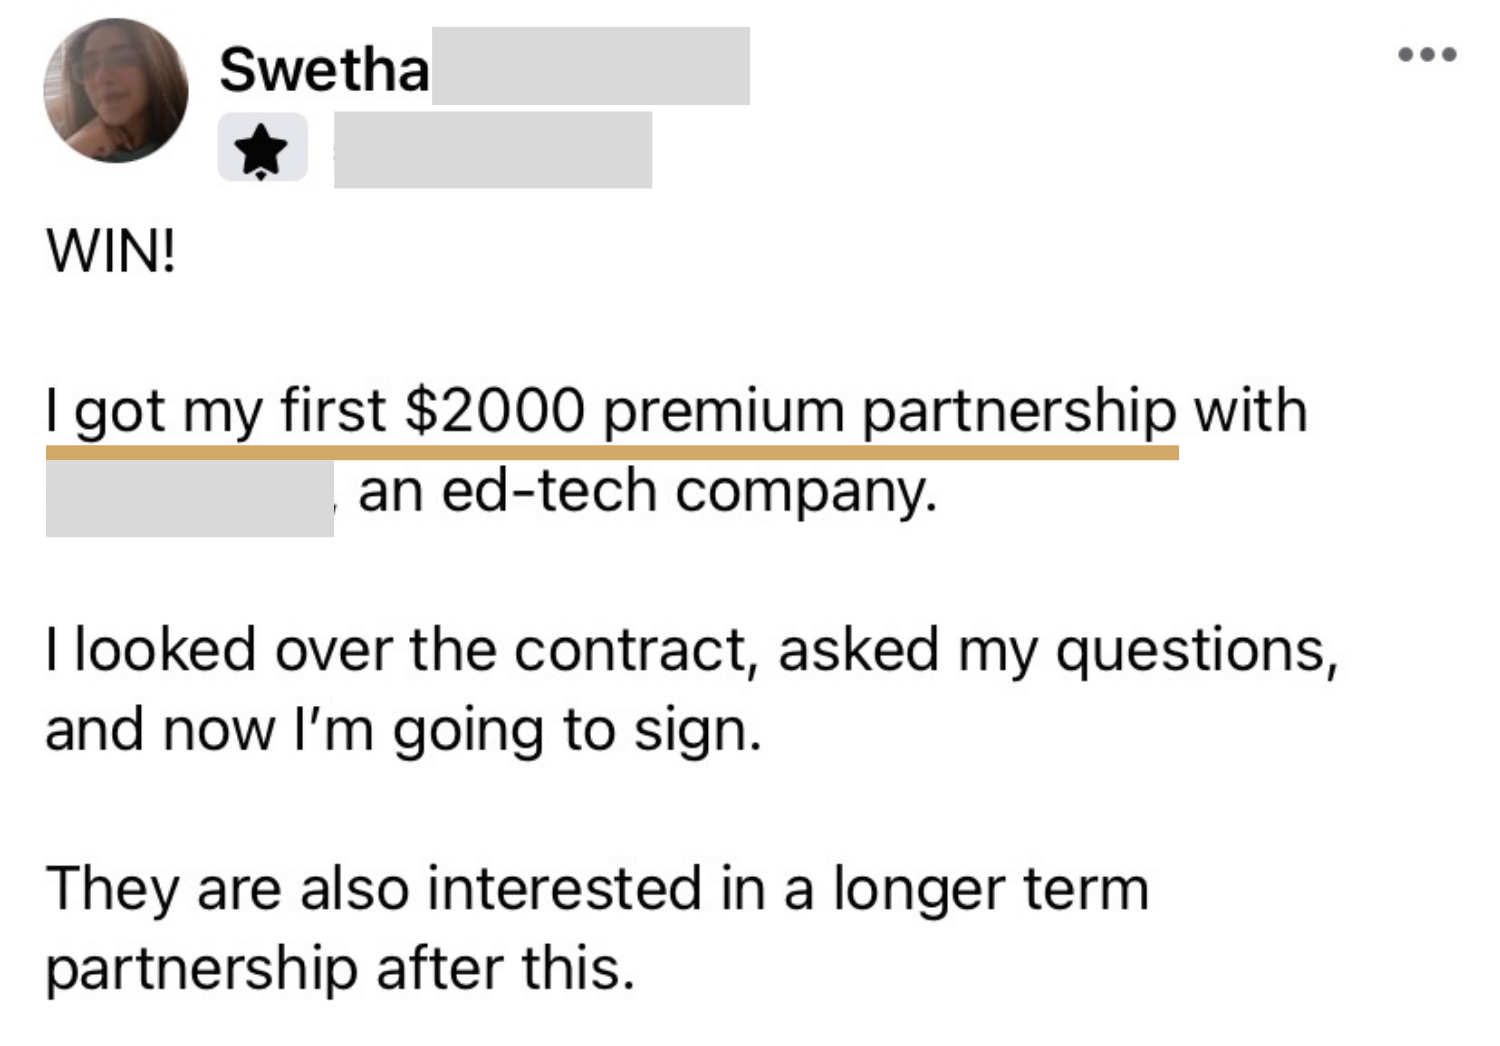1500x1046 pixels.
Task: Click the black star badge icon
Action: (262, 149)
